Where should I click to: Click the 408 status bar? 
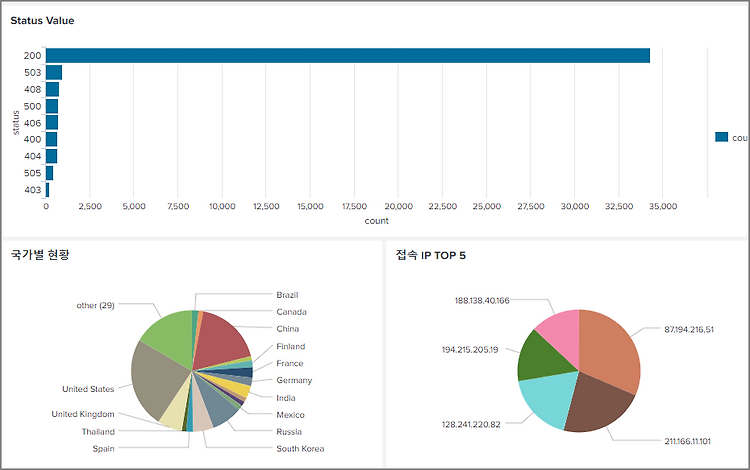click(53, 89)
